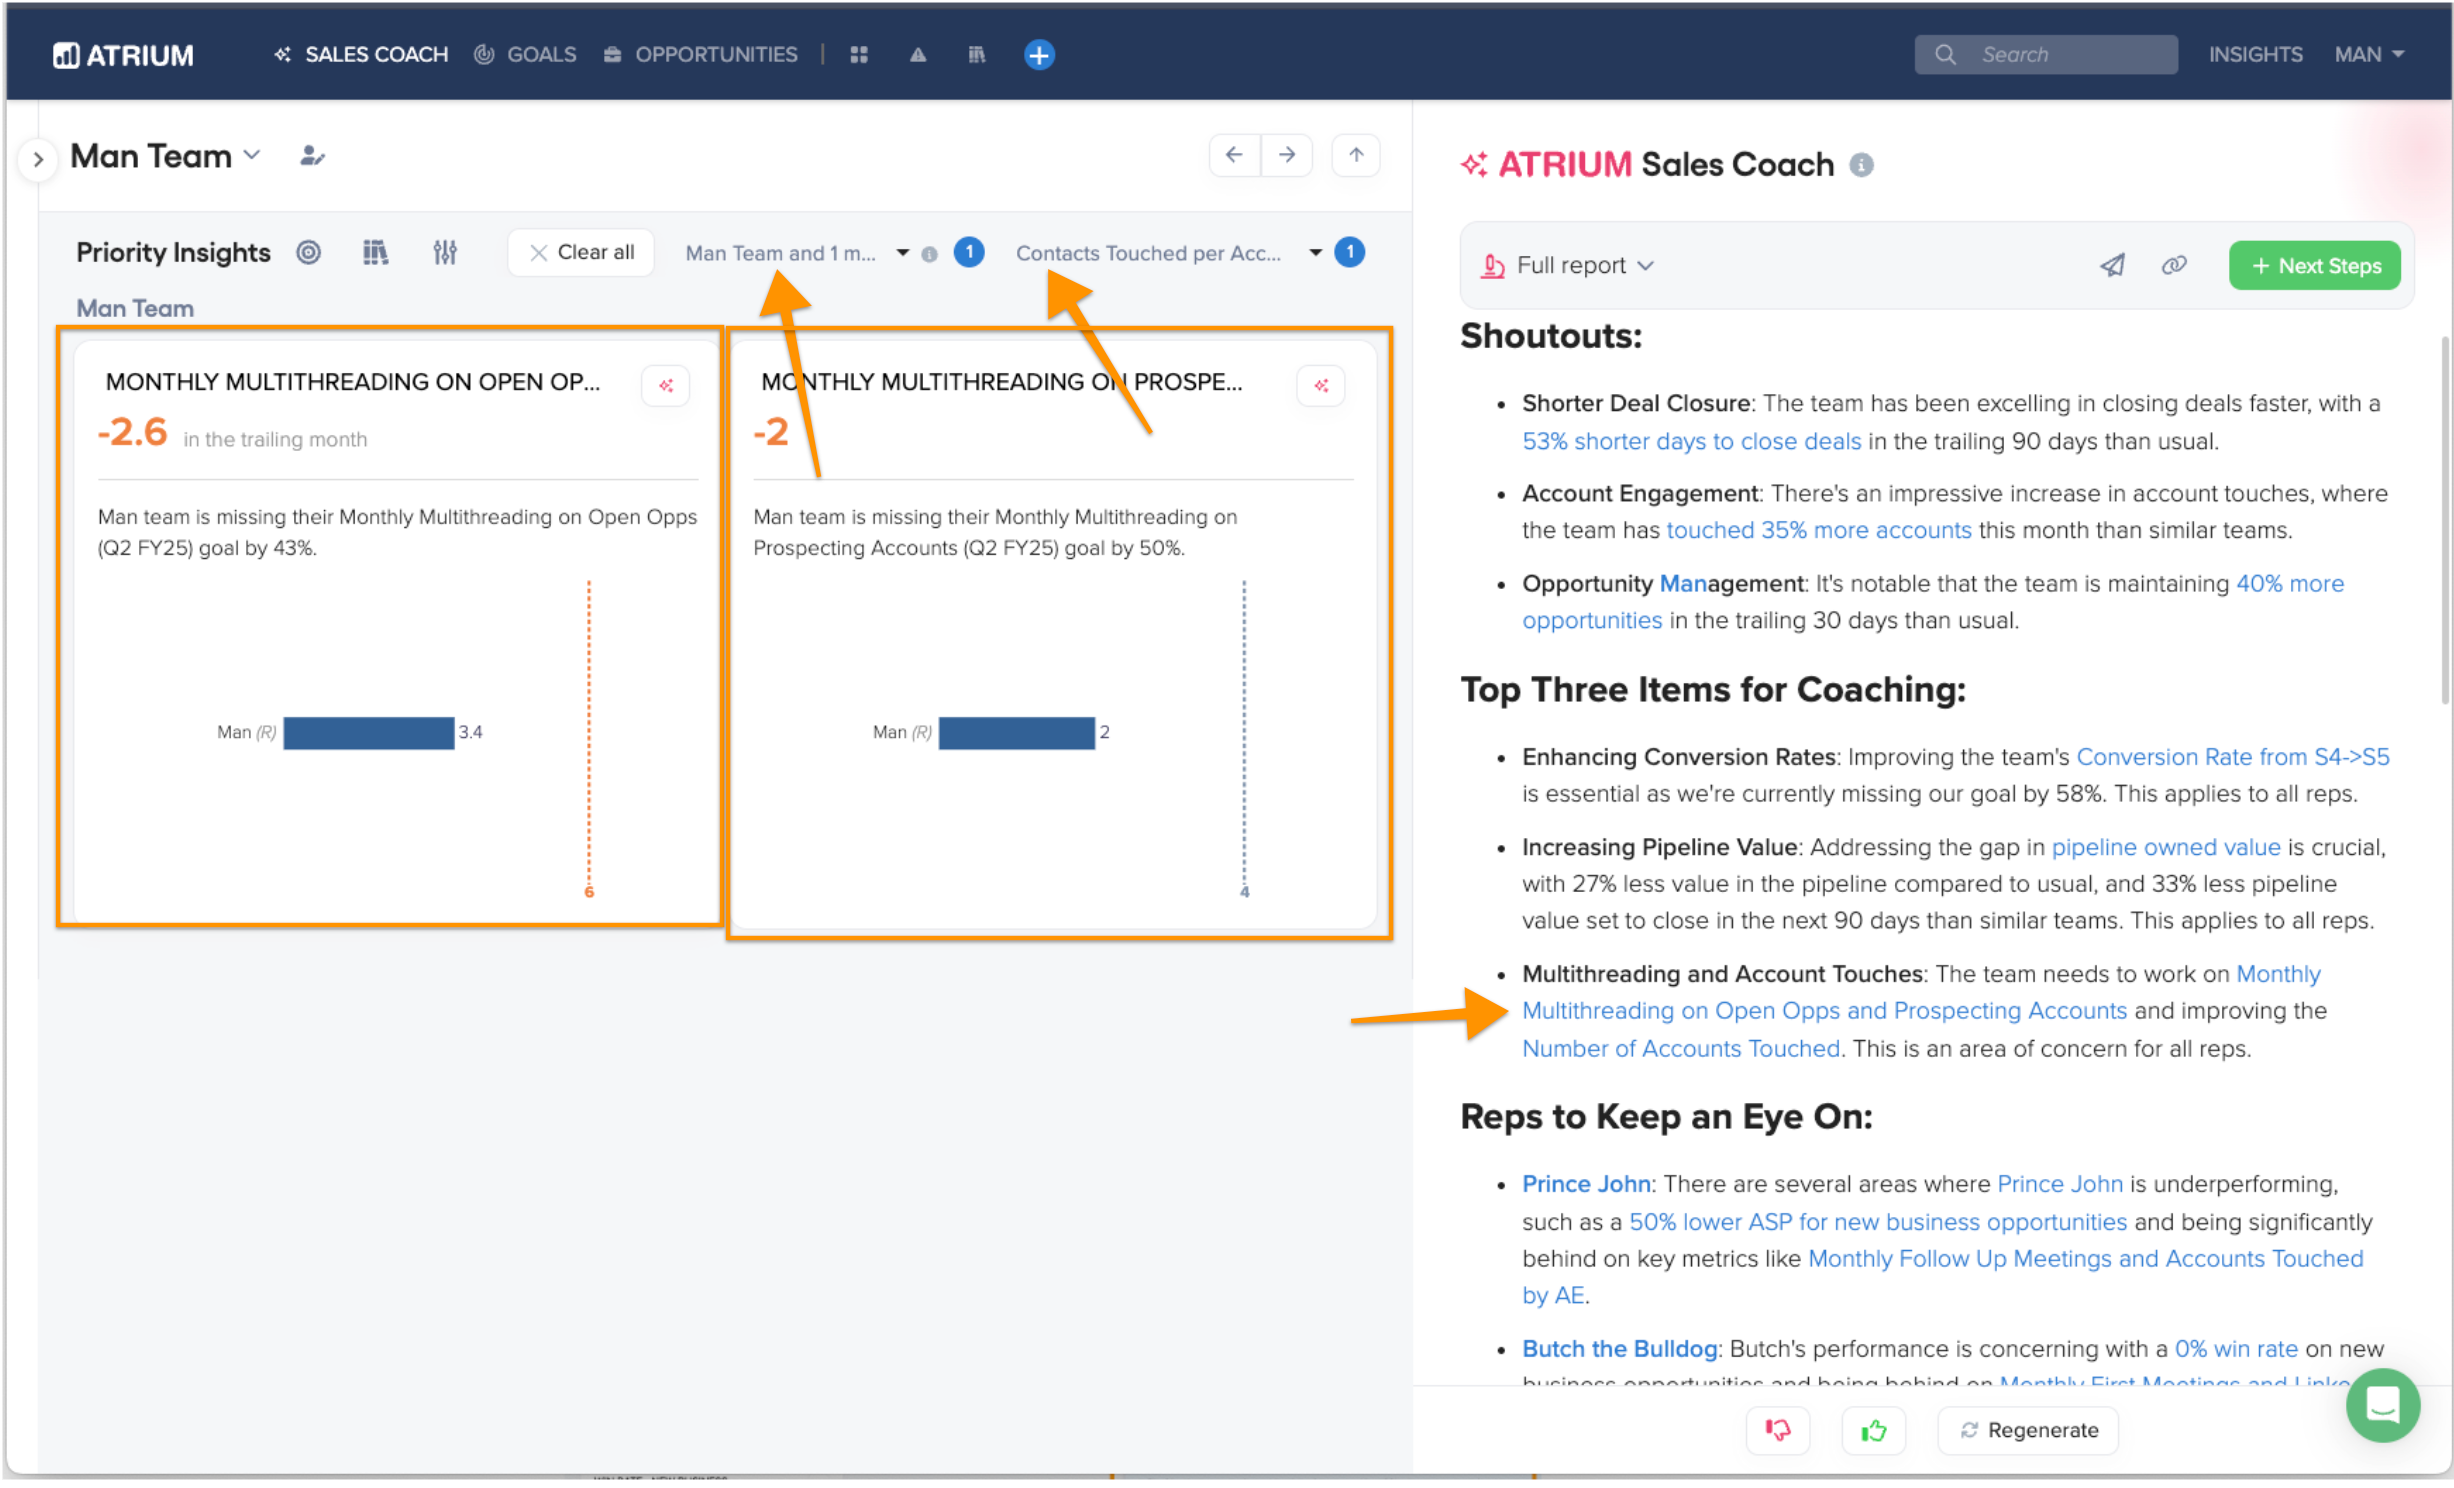The width and height of the screenshot is (2454, 1488).
Task: Click the Clear all filters button
Action: click(580, 252)
